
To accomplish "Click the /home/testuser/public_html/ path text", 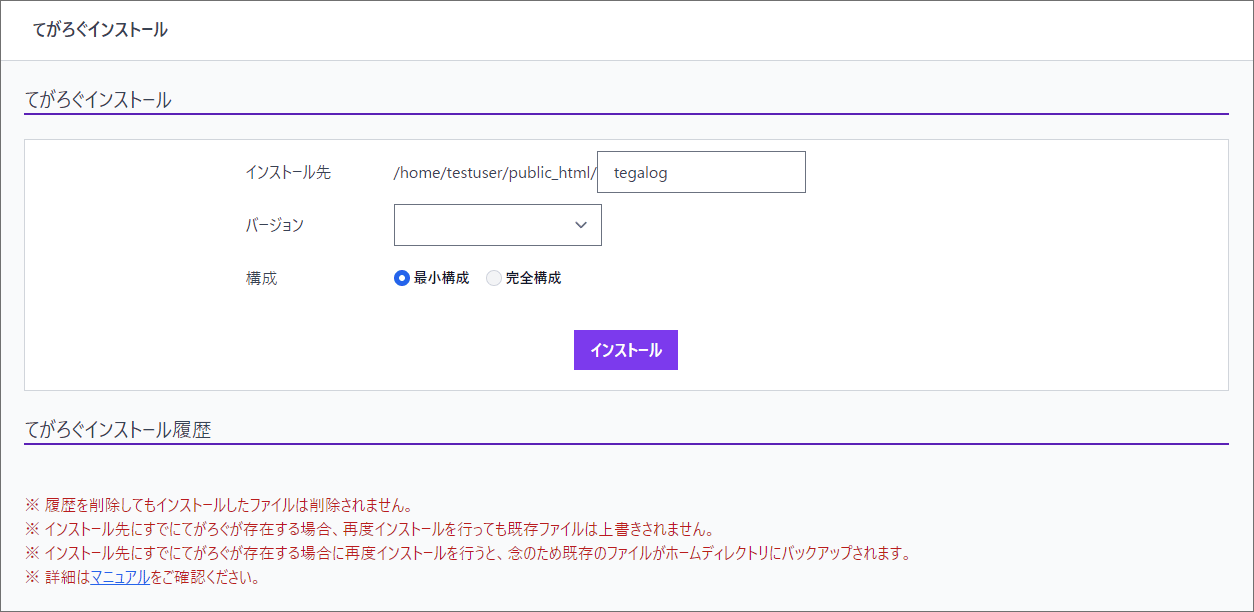I will [x=495, y=172].
